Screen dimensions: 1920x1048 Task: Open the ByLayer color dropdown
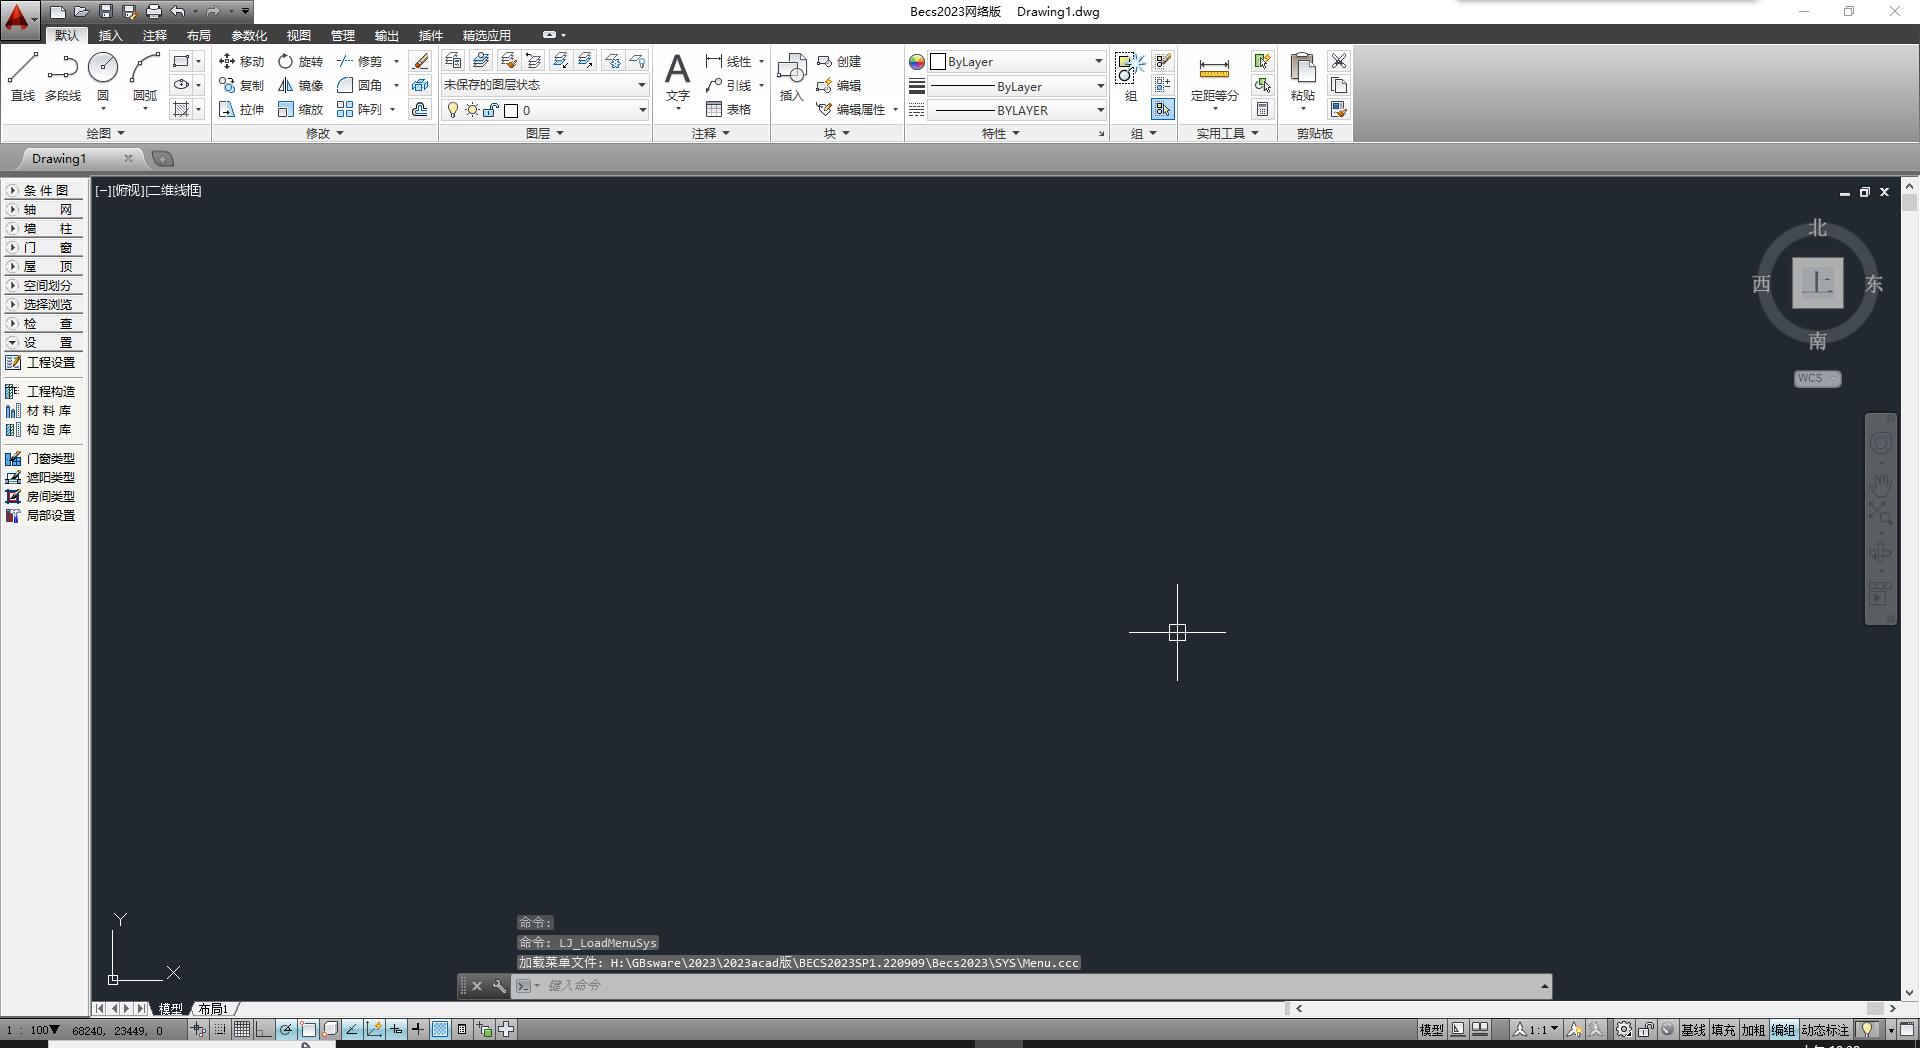(1018, 62)
